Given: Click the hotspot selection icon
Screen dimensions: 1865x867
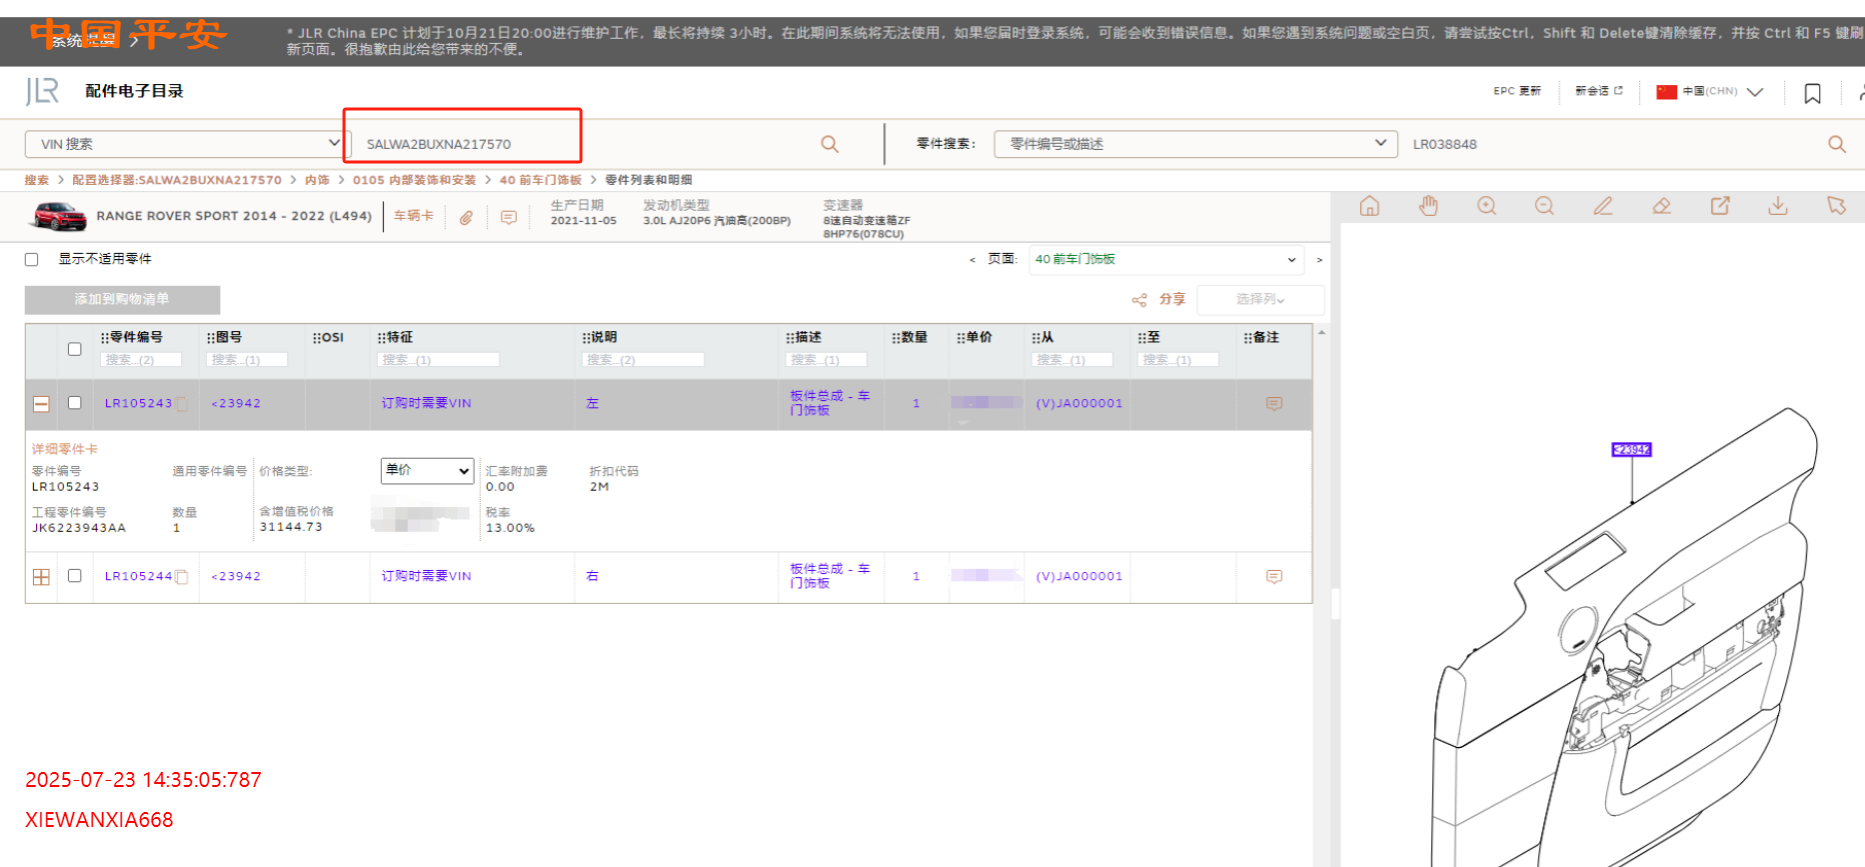Looking at the screenshot, I should (1836, 206).
